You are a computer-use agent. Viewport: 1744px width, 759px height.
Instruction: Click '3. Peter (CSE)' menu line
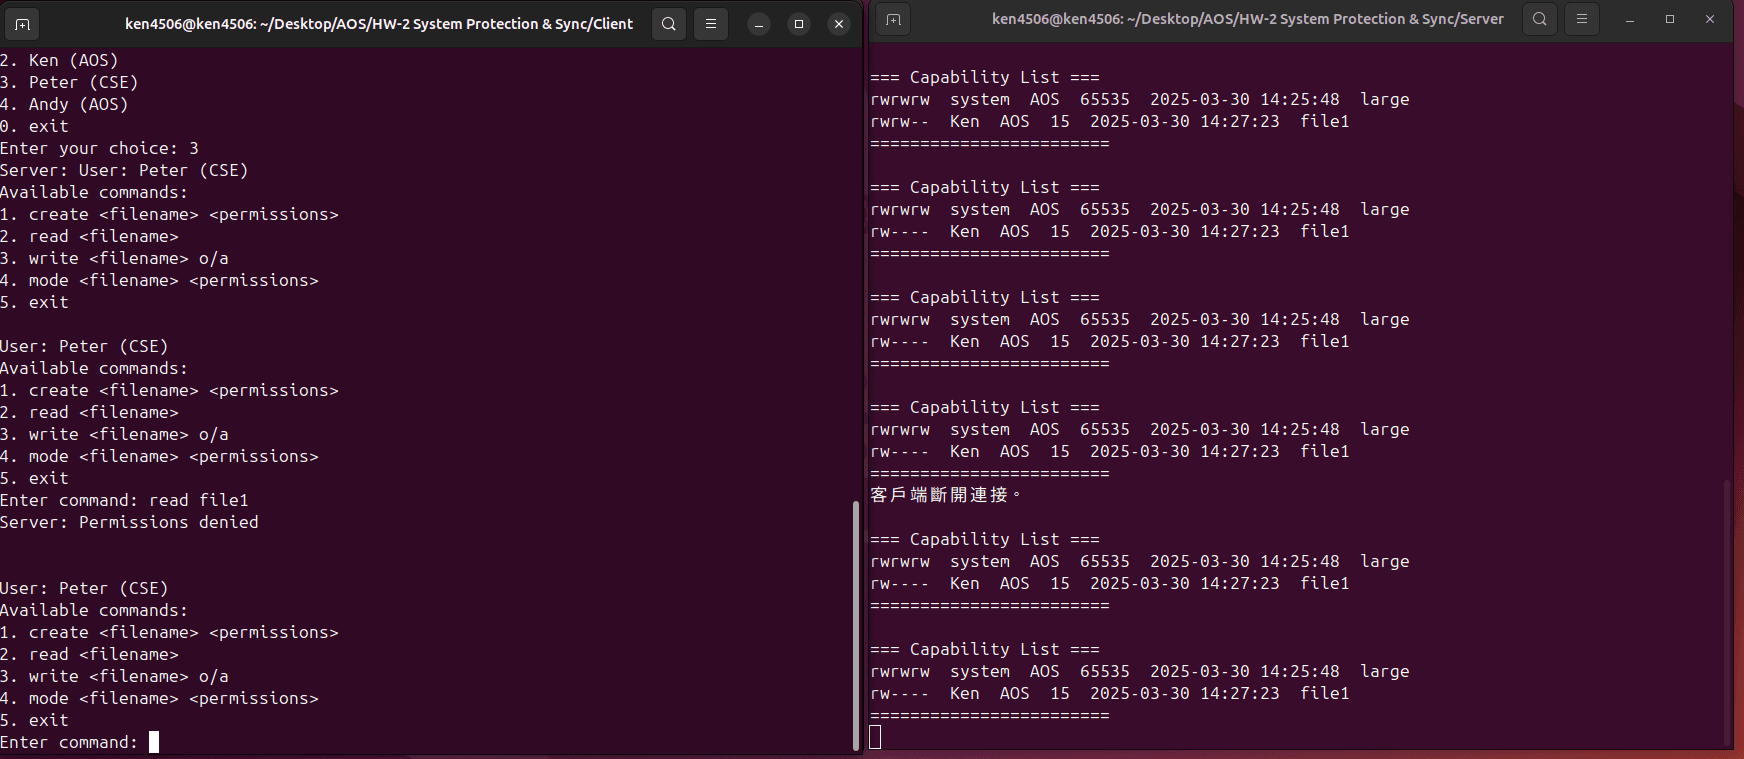[x=69, y=82]
